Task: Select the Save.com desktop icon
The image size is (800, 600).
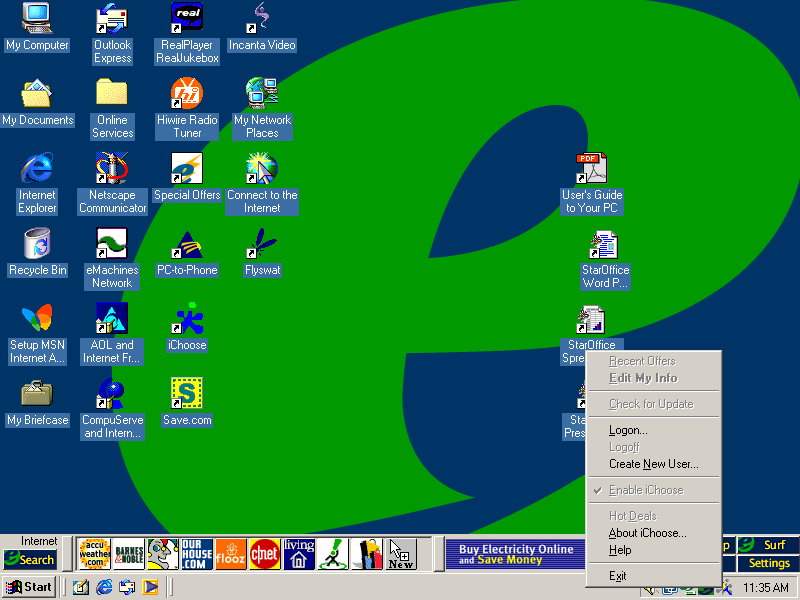Action: [x=187, y=395]
